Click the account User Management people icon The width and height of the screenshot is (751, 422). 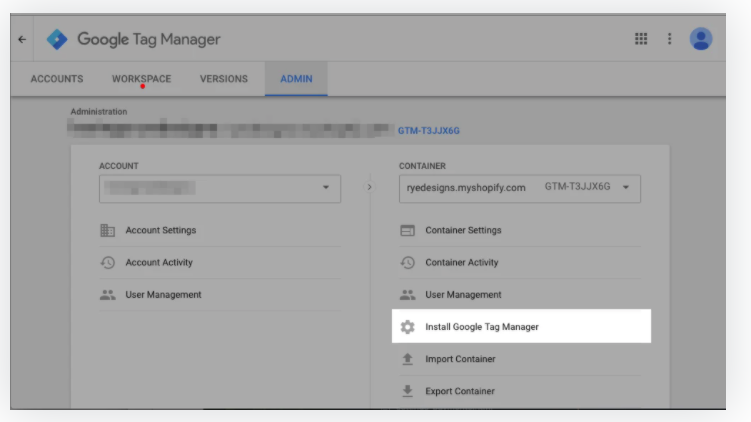107,295
